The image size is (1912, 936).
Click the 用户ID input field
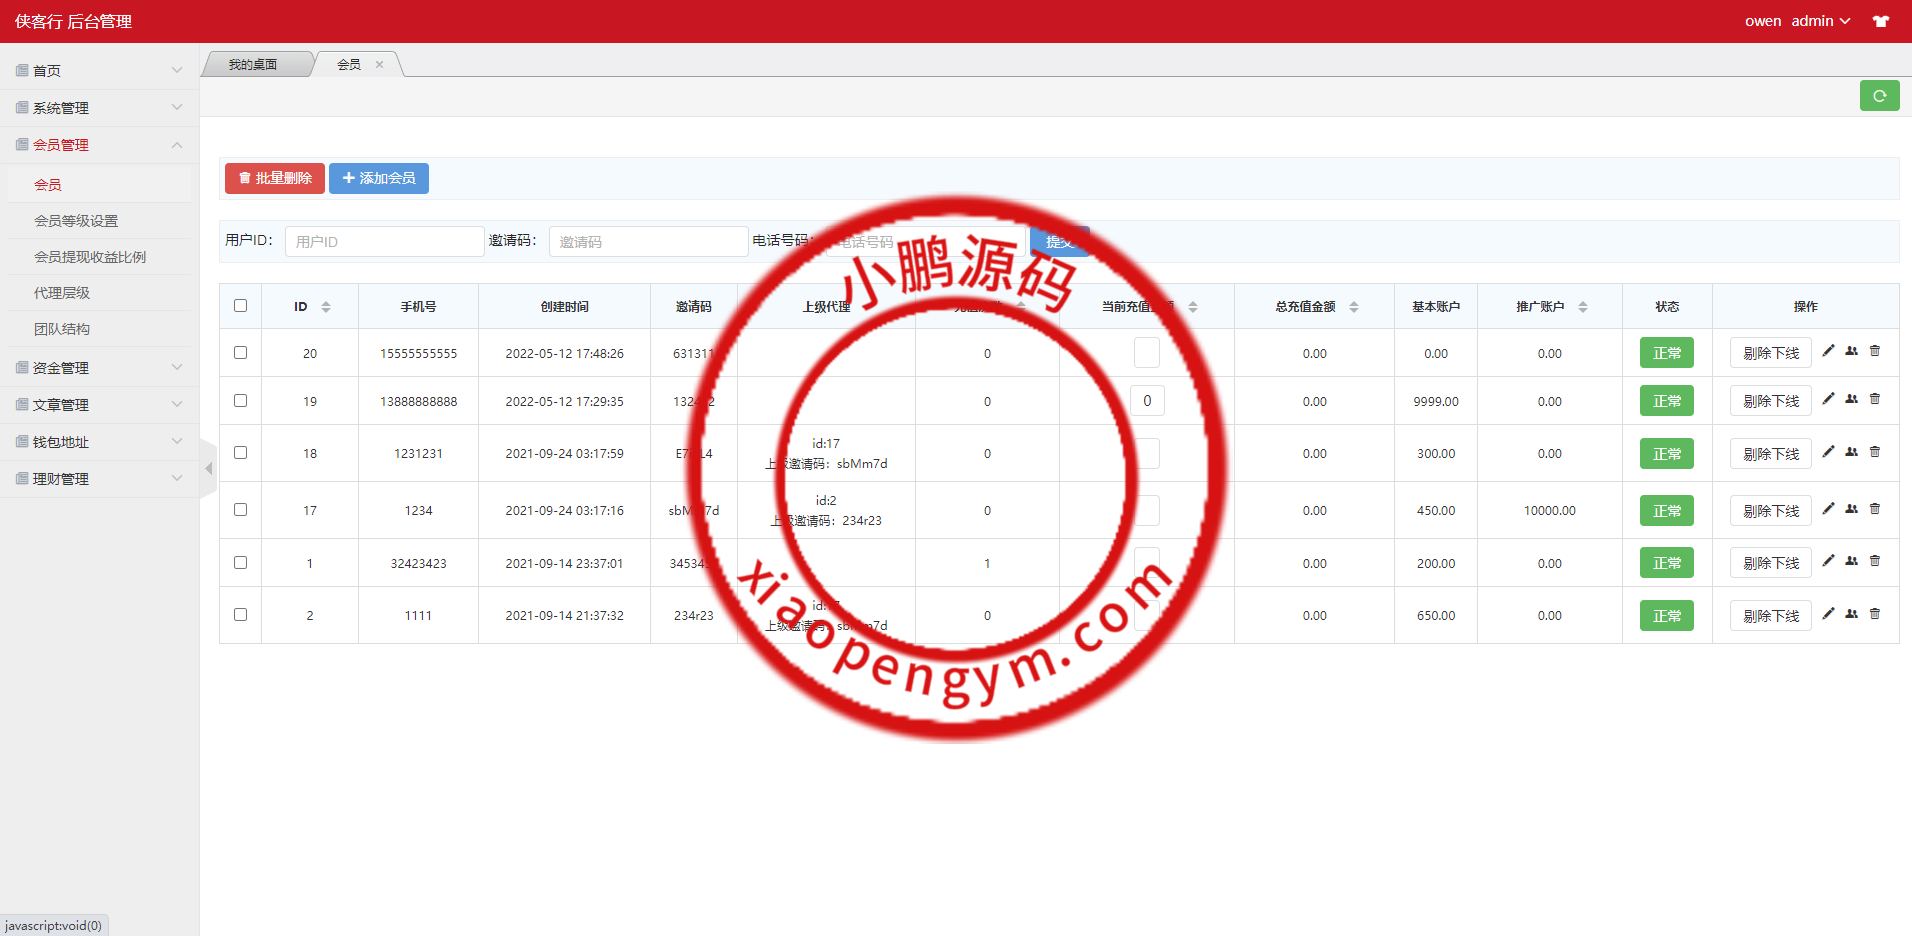pyautogui.click(x=384, y=241)
